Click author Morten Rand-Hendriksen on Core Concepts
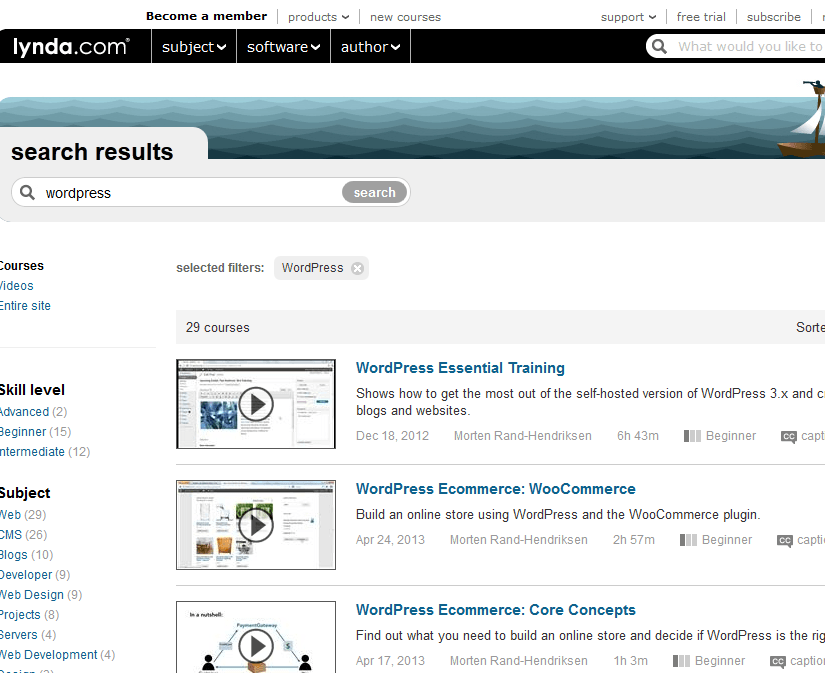 [518, 661]
